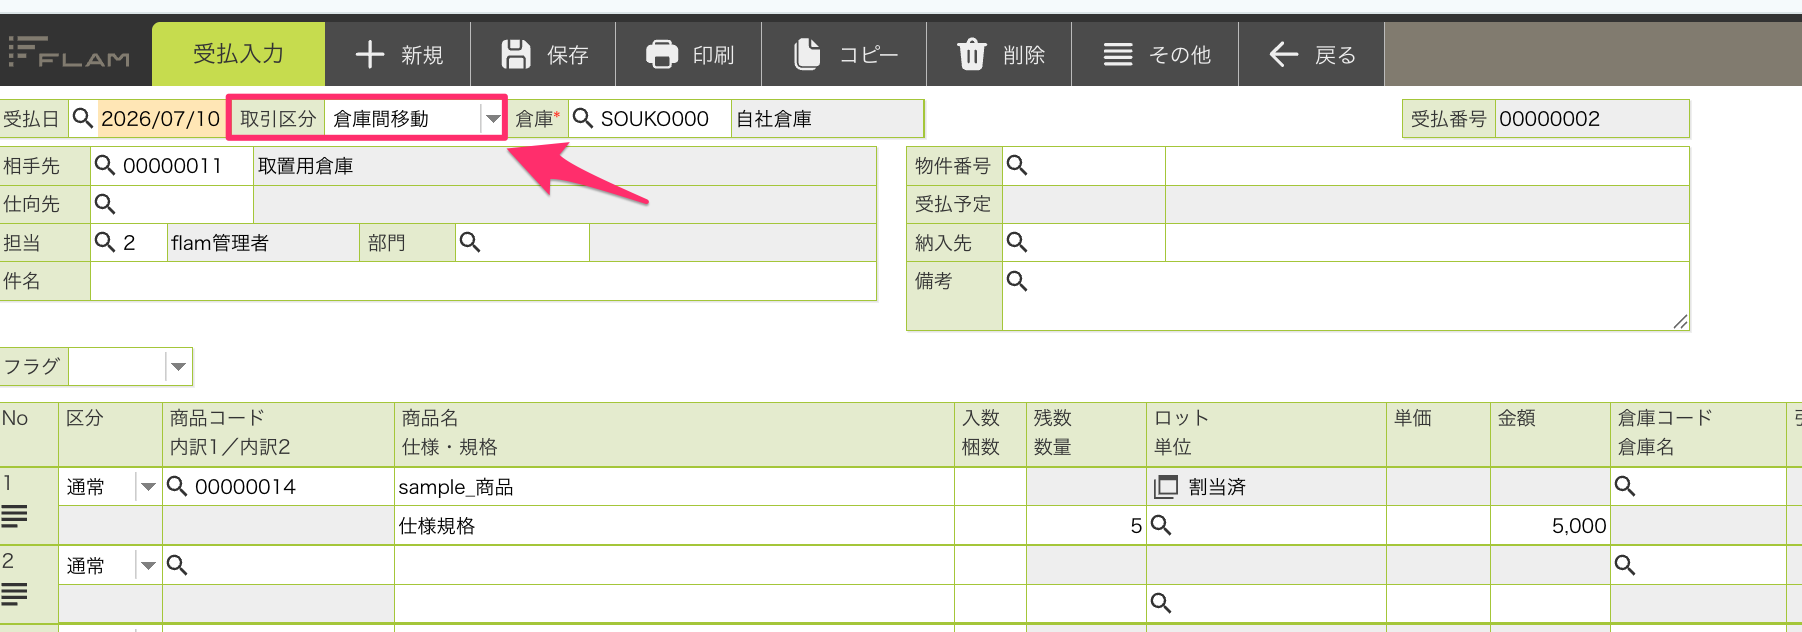Click the 相手先 search icon

(x=105, y=165)
